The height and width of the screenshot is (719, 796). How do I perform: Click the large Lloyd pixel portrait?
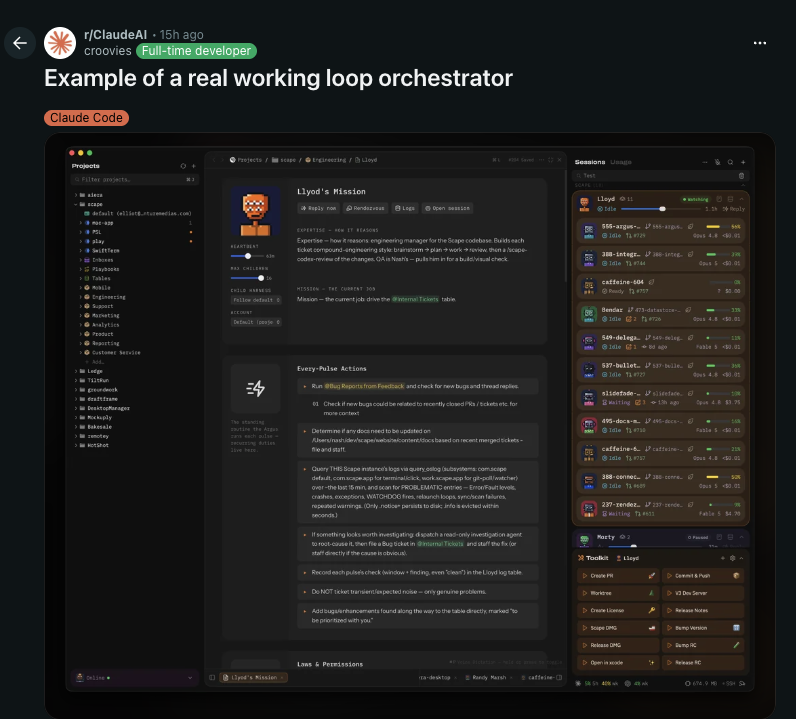tap(255, 211)
